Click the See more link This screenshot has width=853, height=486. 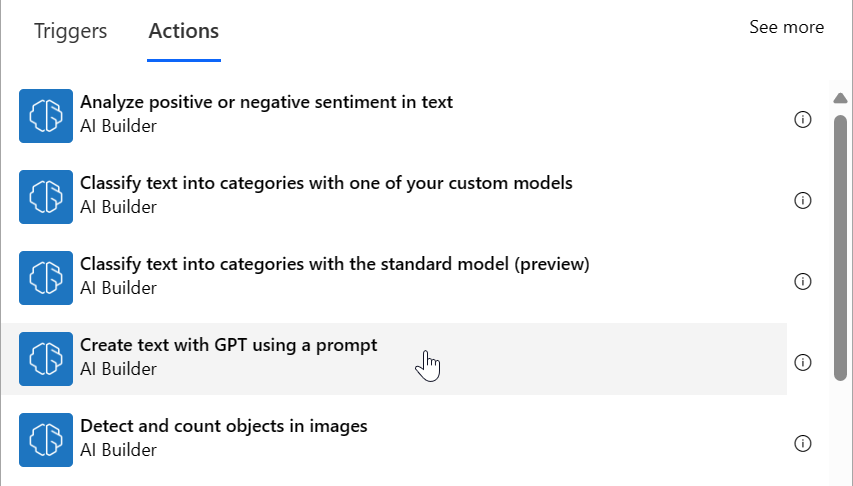click(786, 27)
